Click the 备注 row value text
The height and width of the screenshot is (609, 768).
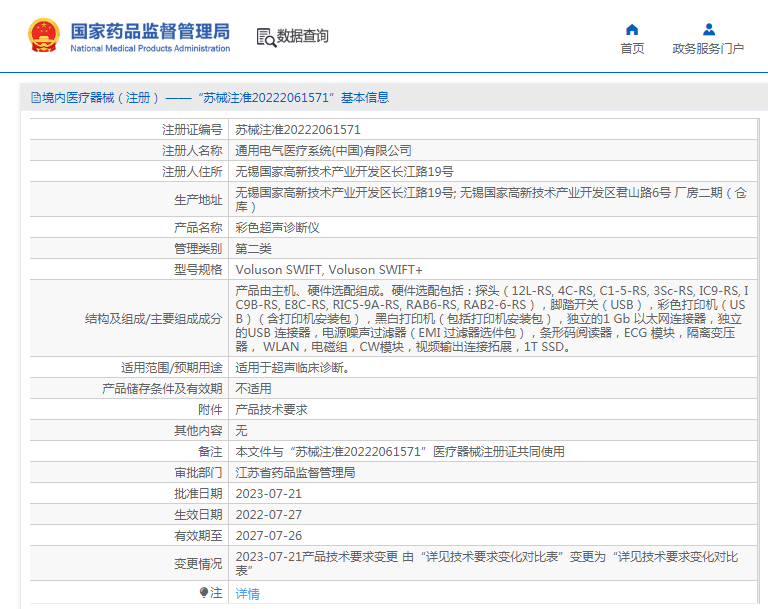pos(400,452)
